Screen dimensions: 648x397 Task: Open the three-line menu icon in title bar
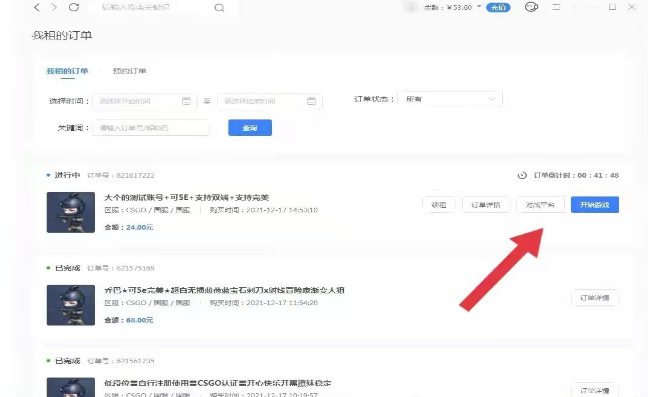tap(556, 7)
